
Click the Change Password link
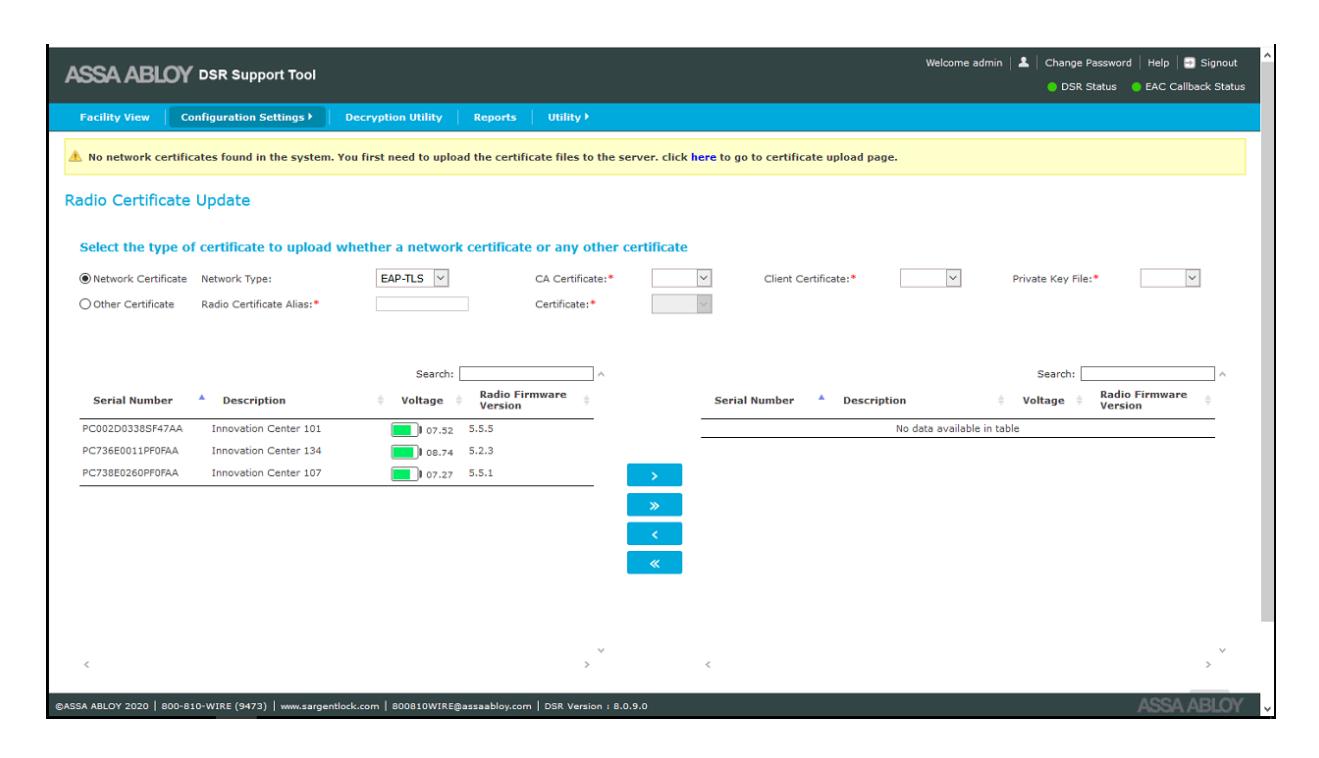pos(1088,62)
